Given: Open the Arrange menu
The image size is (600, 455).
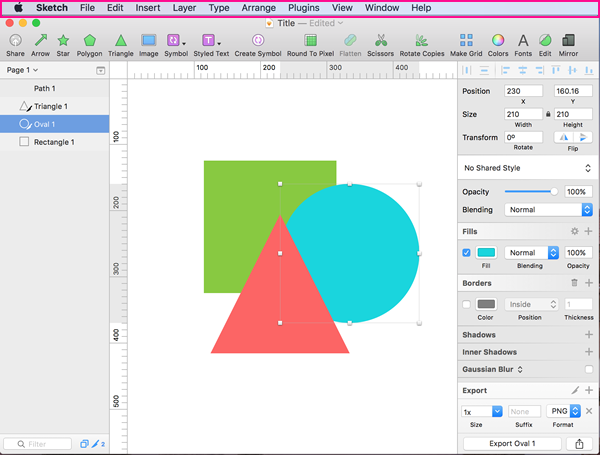Looking at the screenshot, I should pyautogui.click(x=259, y=8).
